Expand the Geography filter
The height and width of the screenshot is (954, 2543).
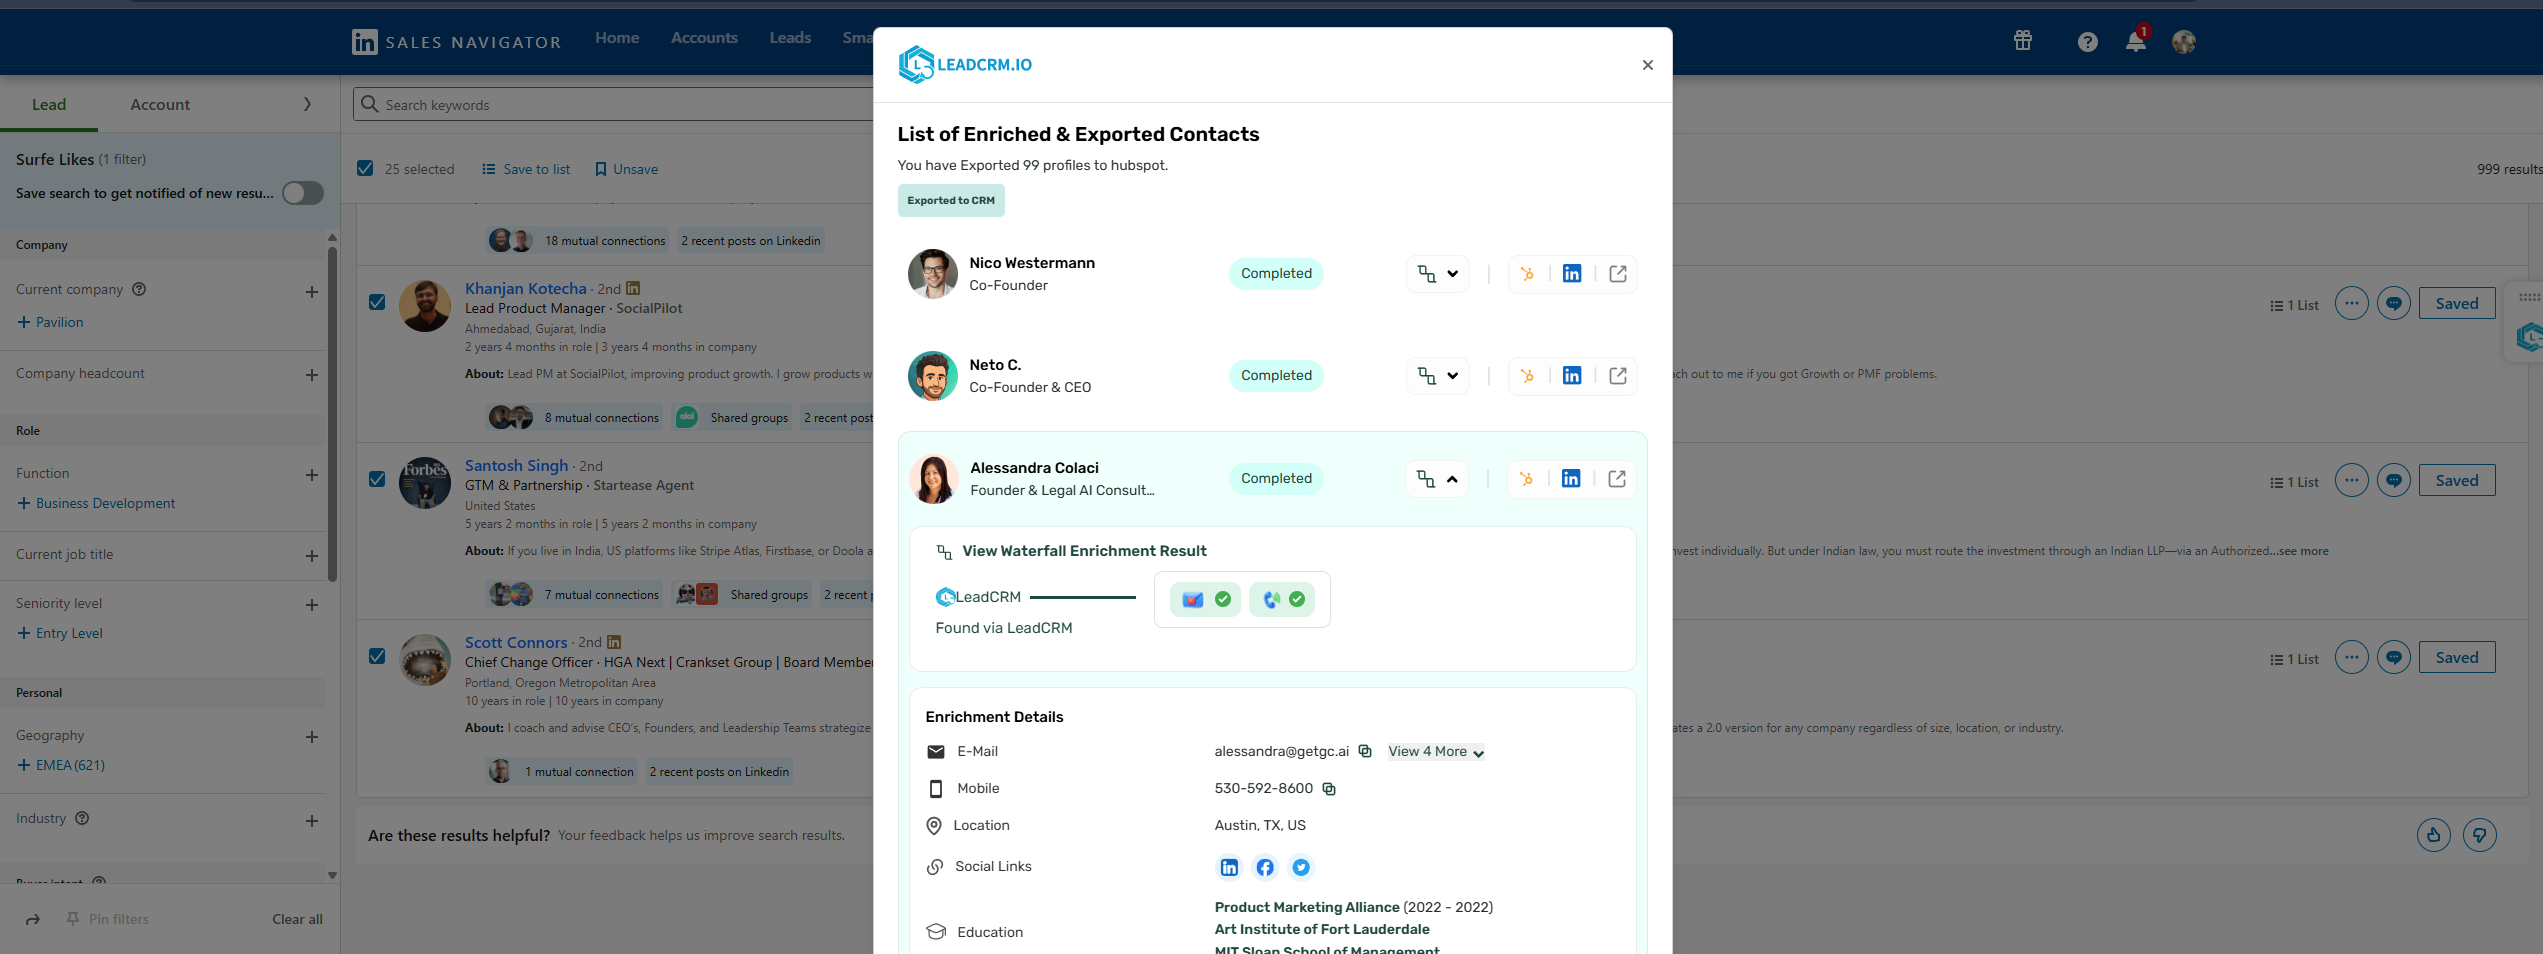tap(312, 737)
